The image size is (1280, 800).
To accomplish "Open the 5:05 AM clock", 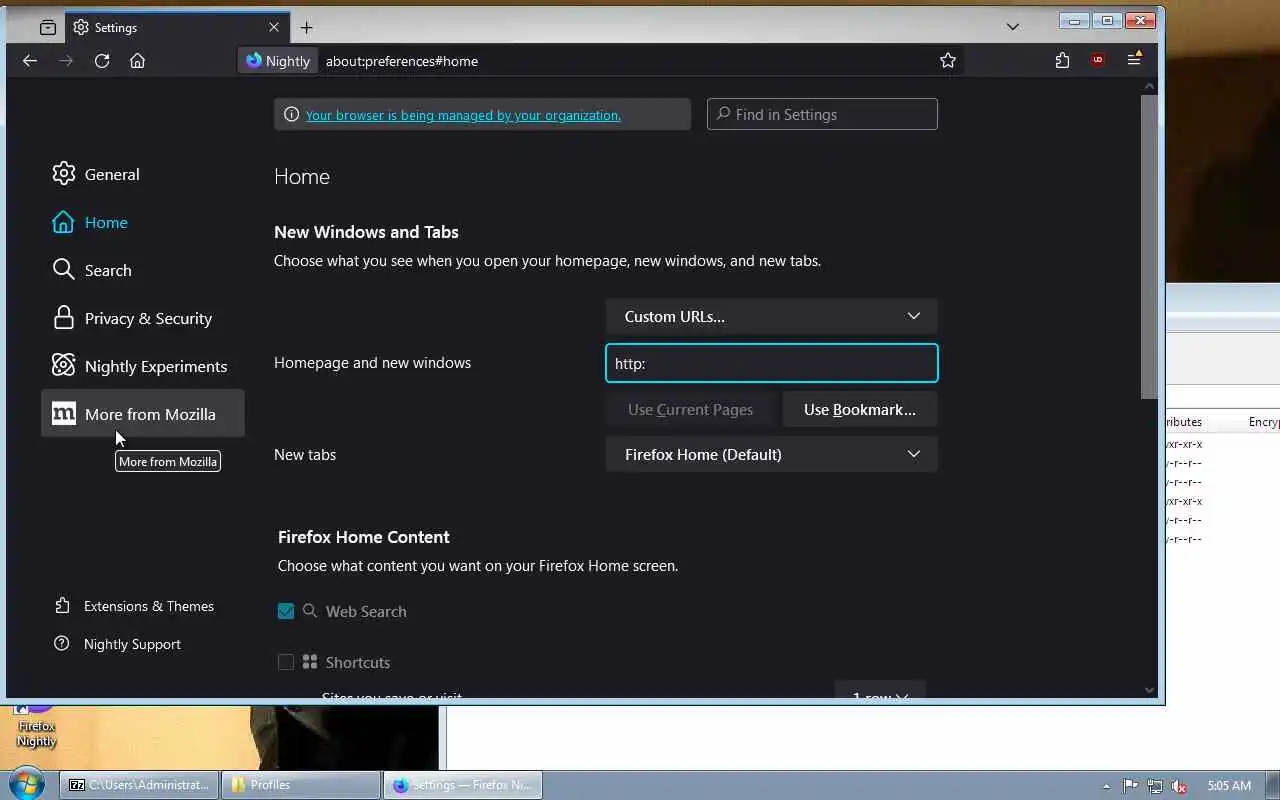I will (1229, 786).
